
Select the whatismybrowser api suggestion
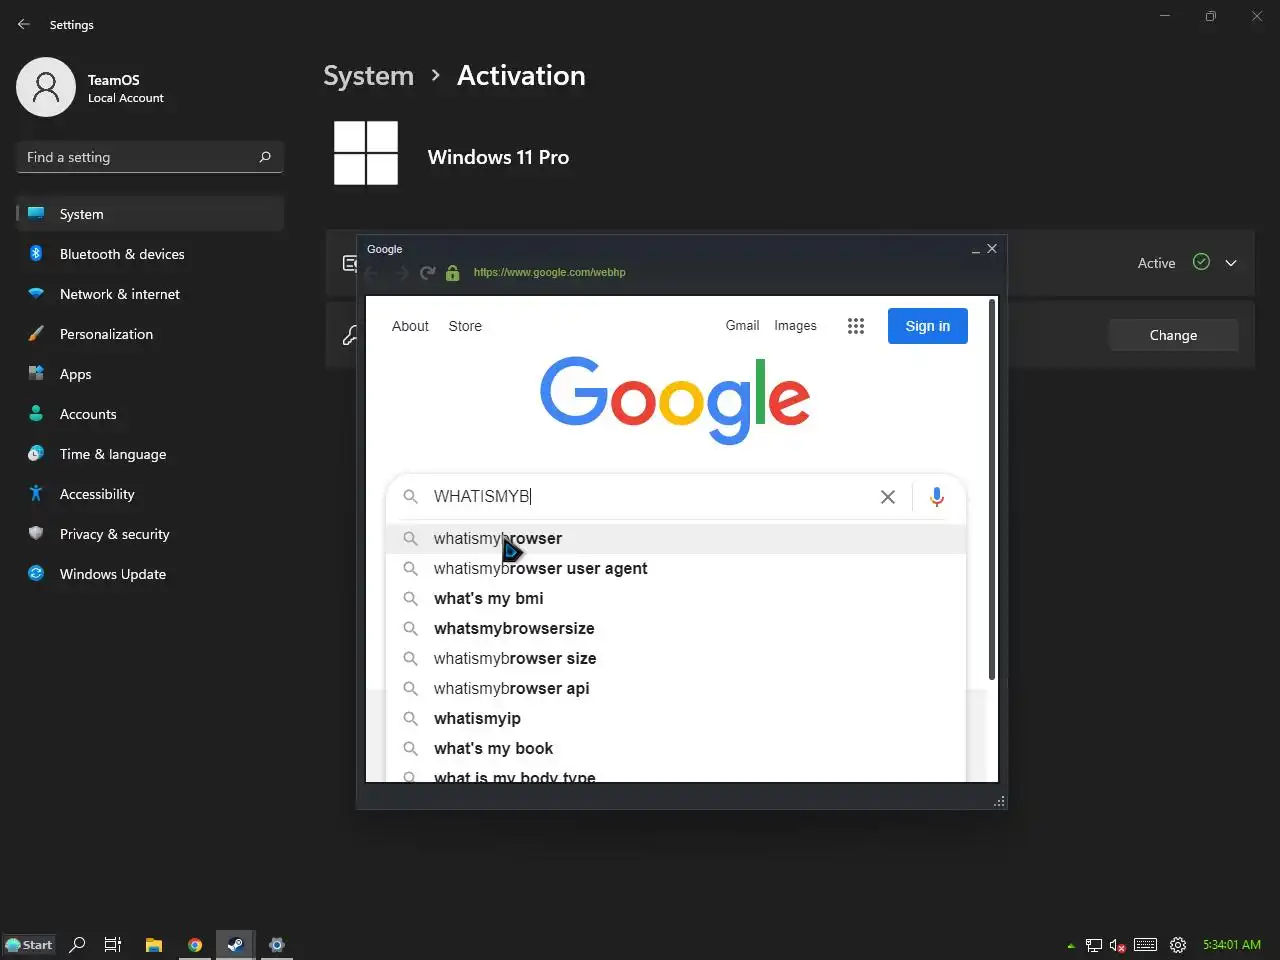point(676,688)
